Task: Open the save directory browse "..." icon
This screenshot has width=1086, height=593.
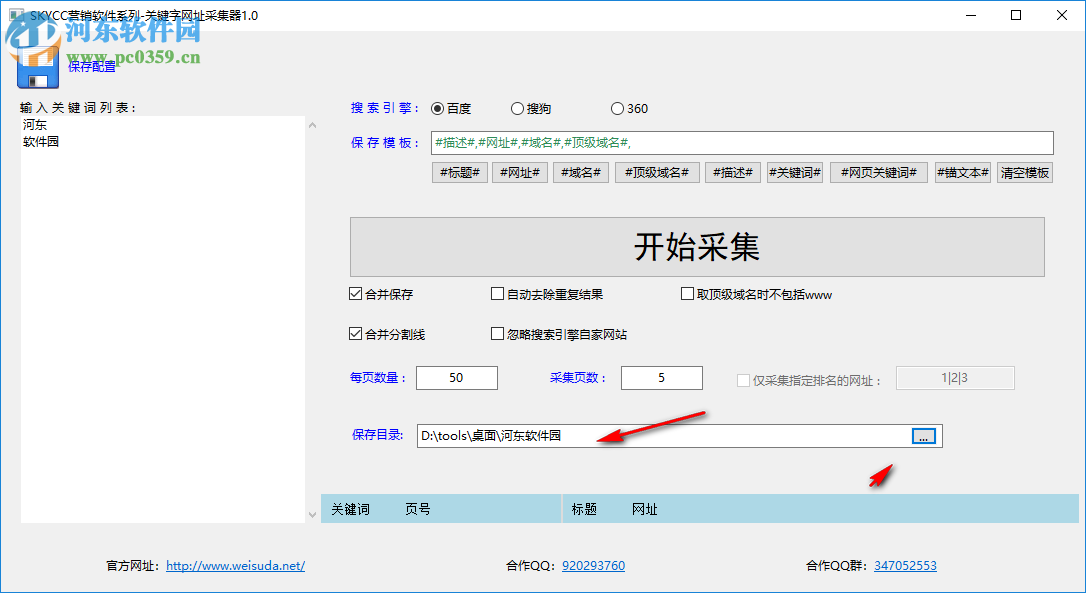Action: point(923,436)
